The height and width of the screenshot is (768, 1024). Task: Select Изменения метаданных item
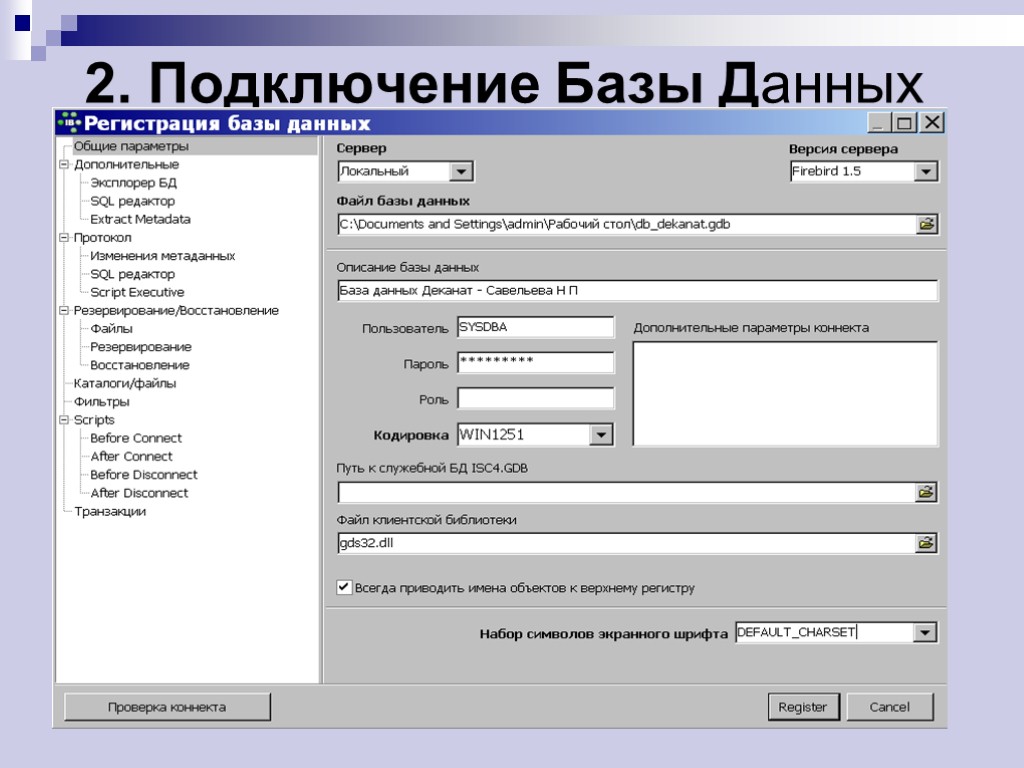coord(163,256)
